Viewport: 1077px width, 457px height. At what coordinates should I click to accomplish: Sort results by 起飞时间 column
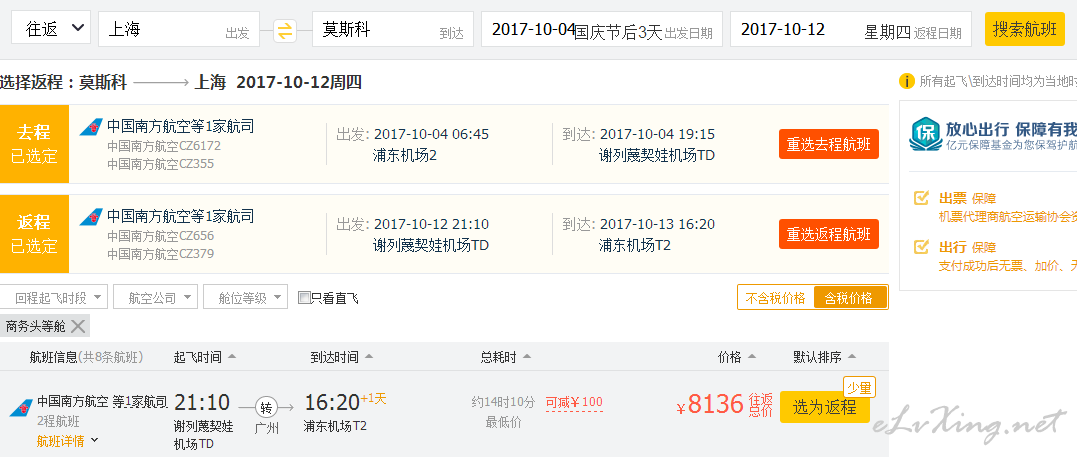coord(205,357)
